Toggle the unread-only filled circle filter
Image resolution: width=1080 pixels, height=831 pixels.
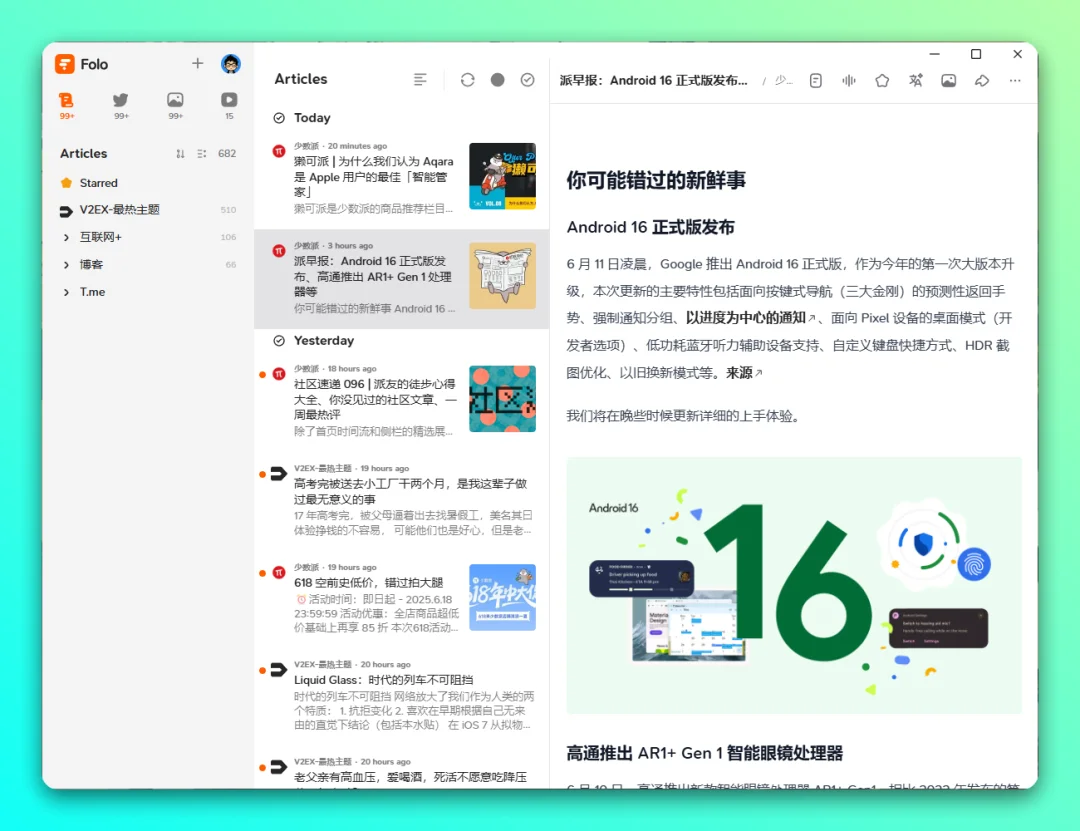point(497,80)
